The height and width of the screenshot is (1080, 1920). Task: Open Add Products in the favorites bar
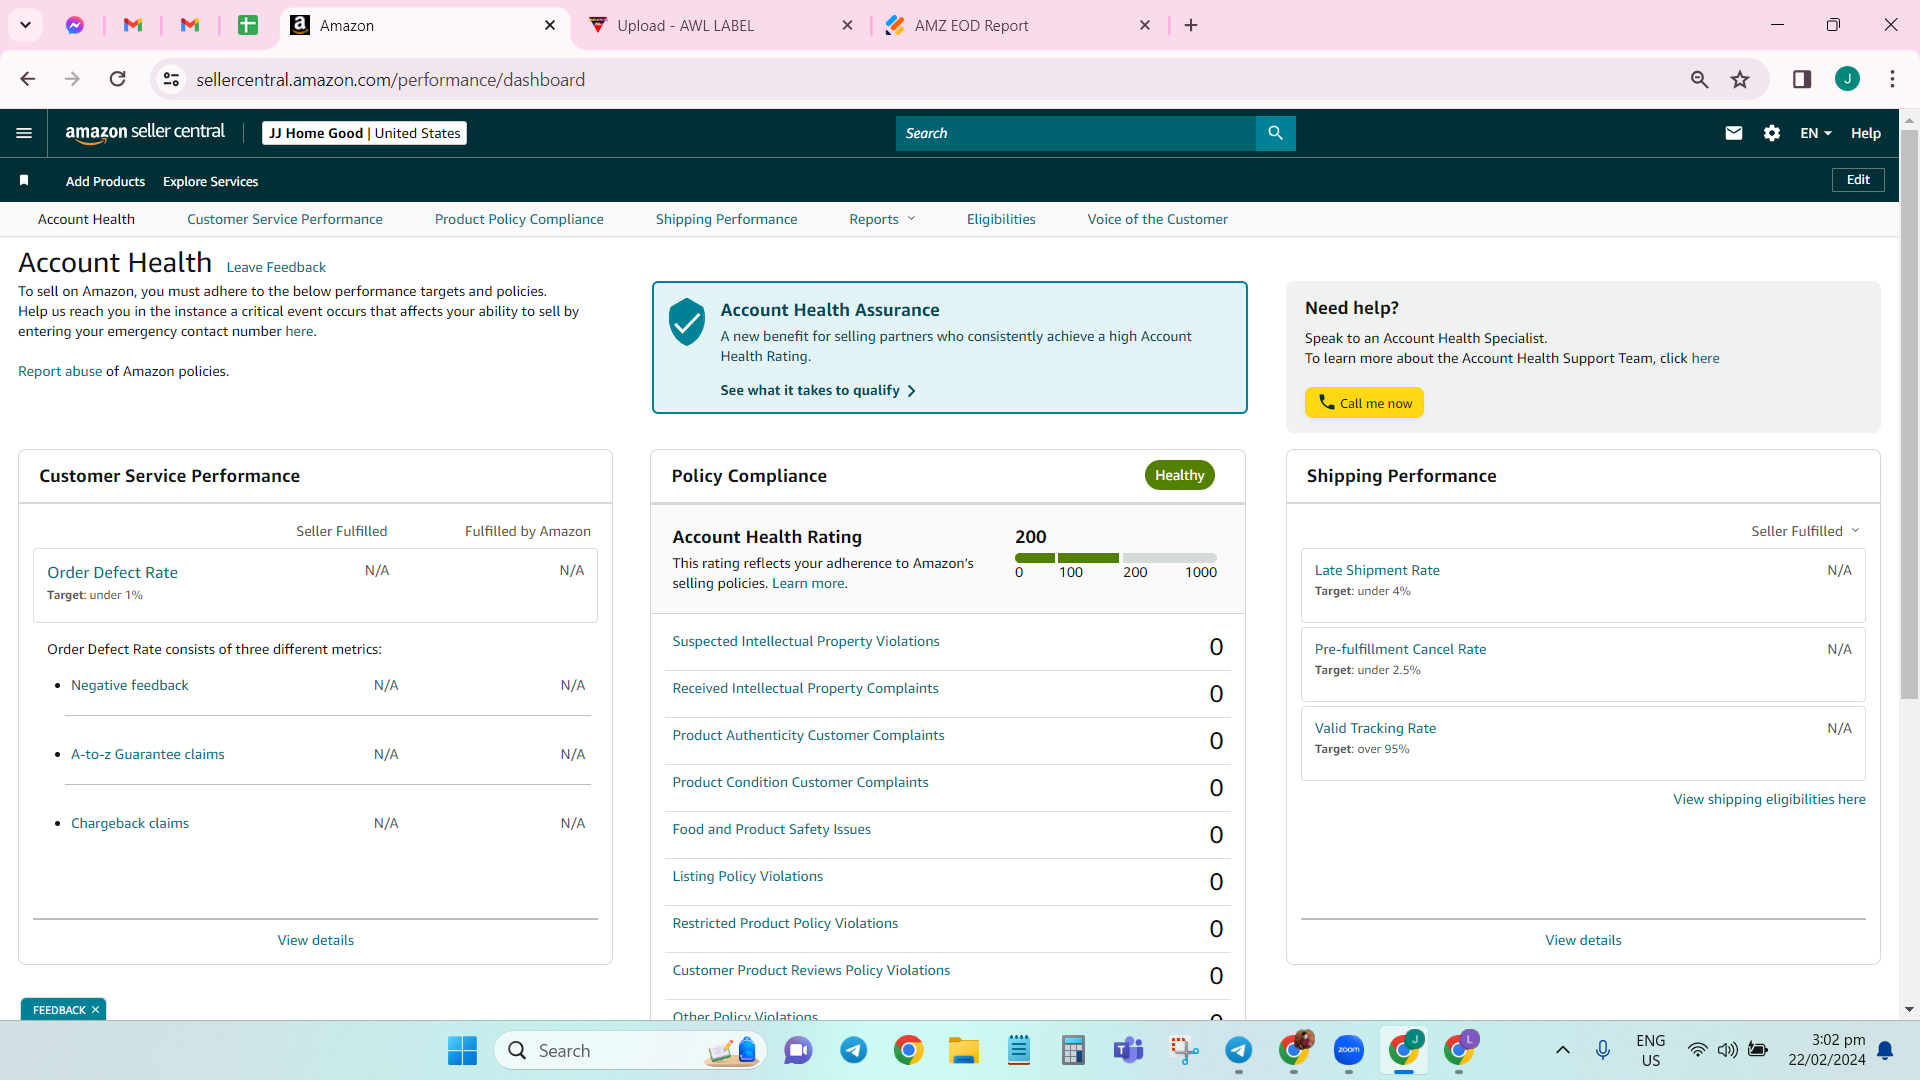tap(105, 181)
